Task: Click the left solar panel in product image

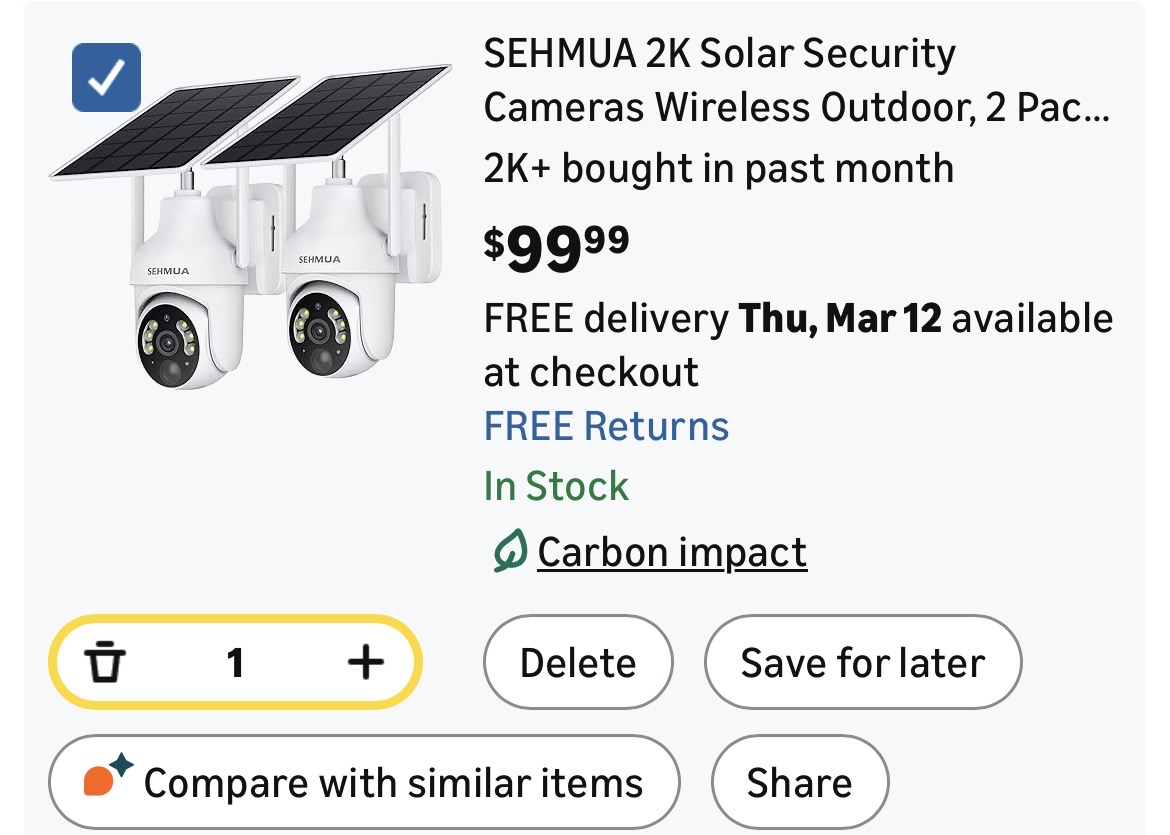Action: point(175,125)
